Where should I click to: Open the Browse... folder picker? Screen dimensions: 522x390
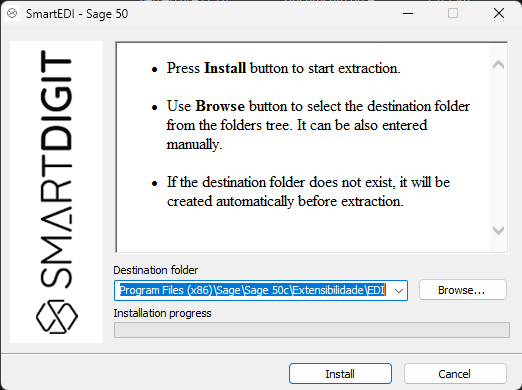coord(463,290)
